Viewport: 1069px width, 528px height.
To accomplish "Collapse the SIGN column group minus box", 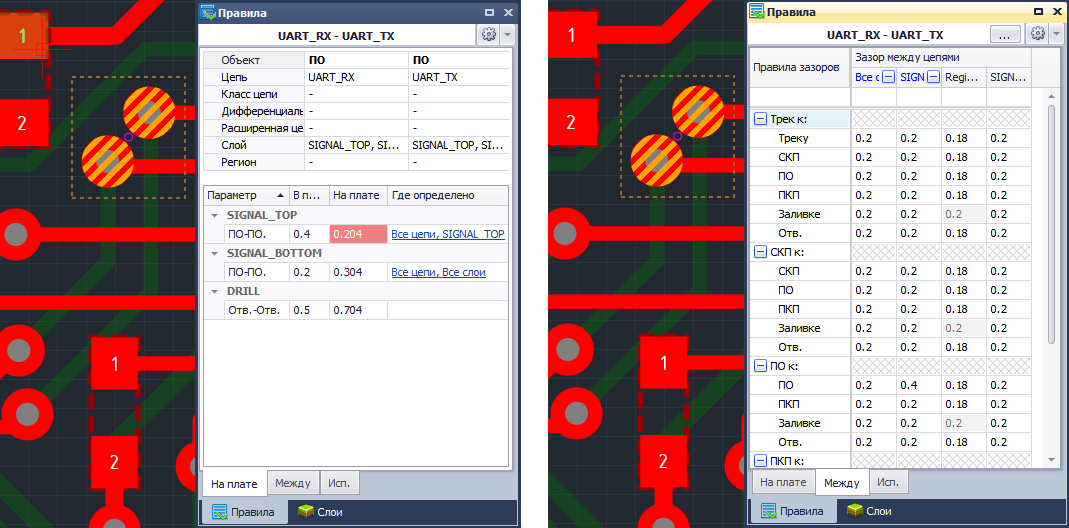I will point(933,77).
